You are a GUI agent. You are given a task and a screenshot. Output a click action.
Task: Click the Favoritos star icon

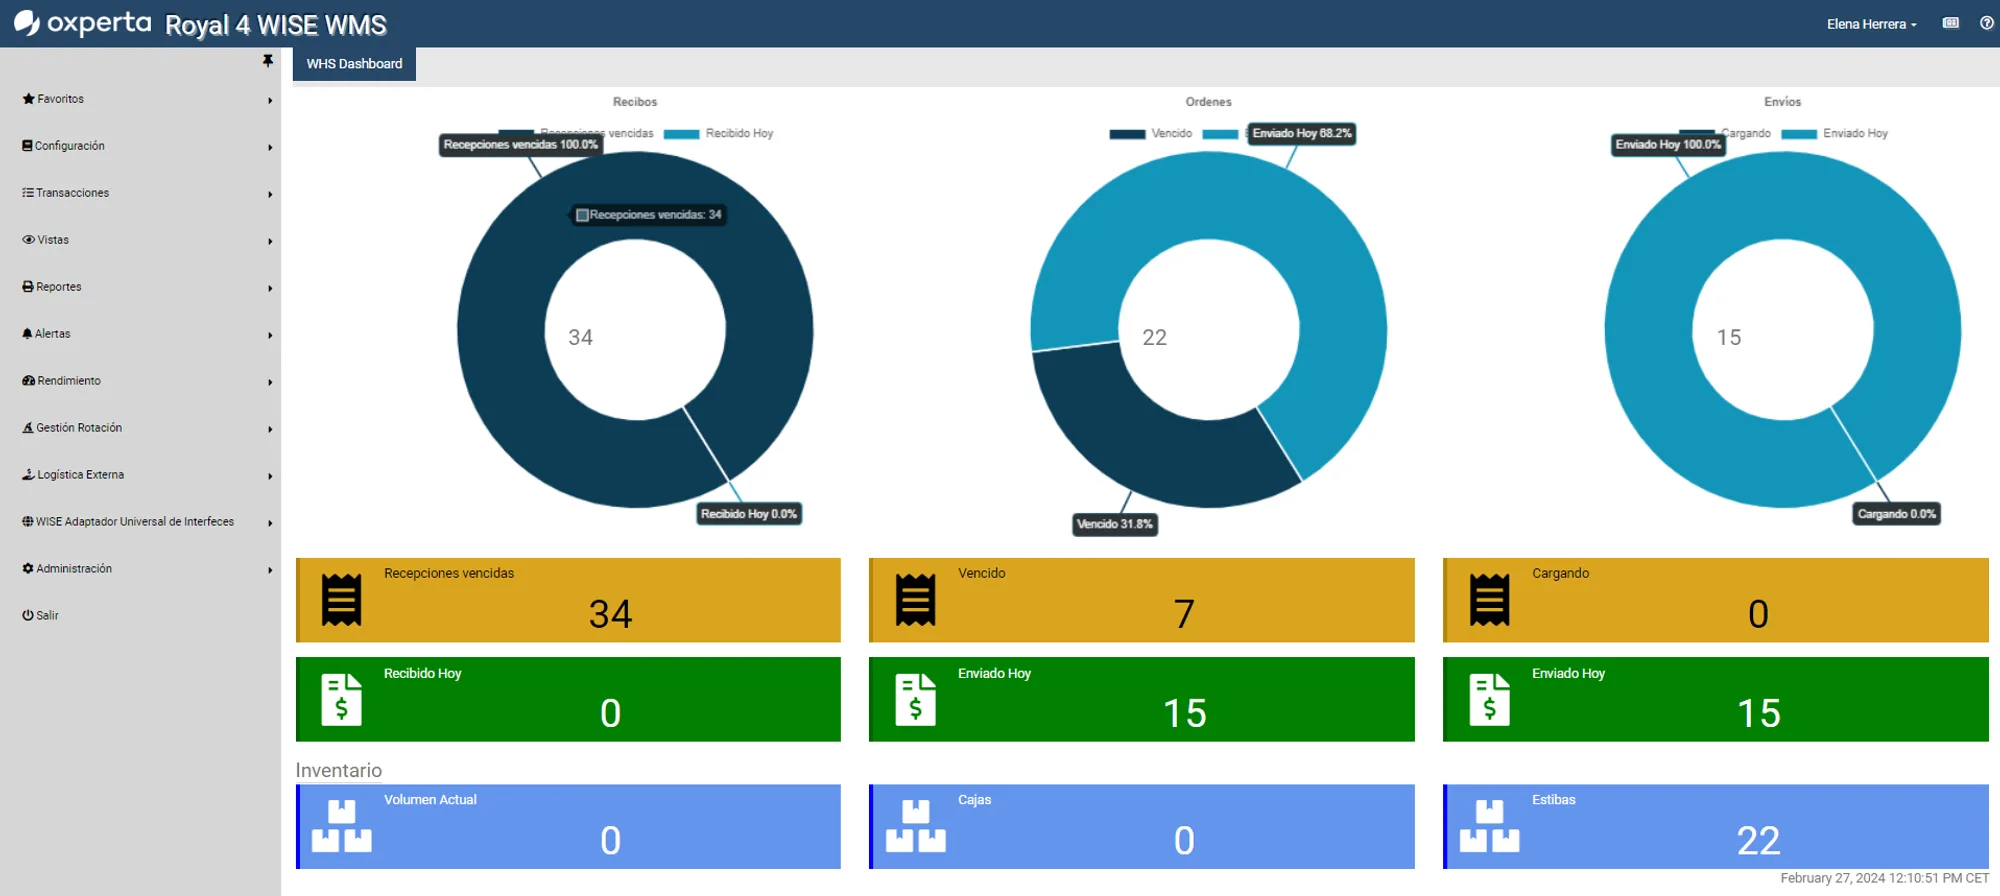[x=28, y=99]
